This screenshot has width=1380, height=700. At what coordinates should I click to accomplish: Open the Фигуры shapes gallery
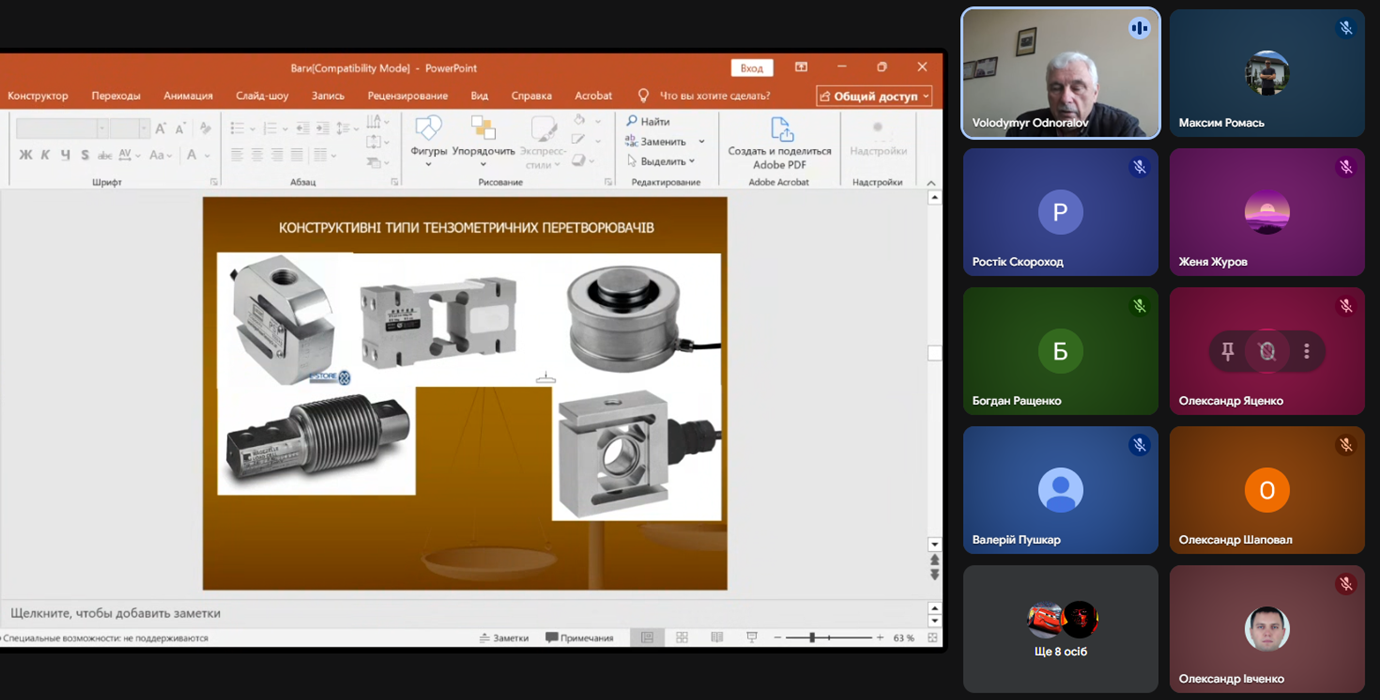tap(428, 136)
